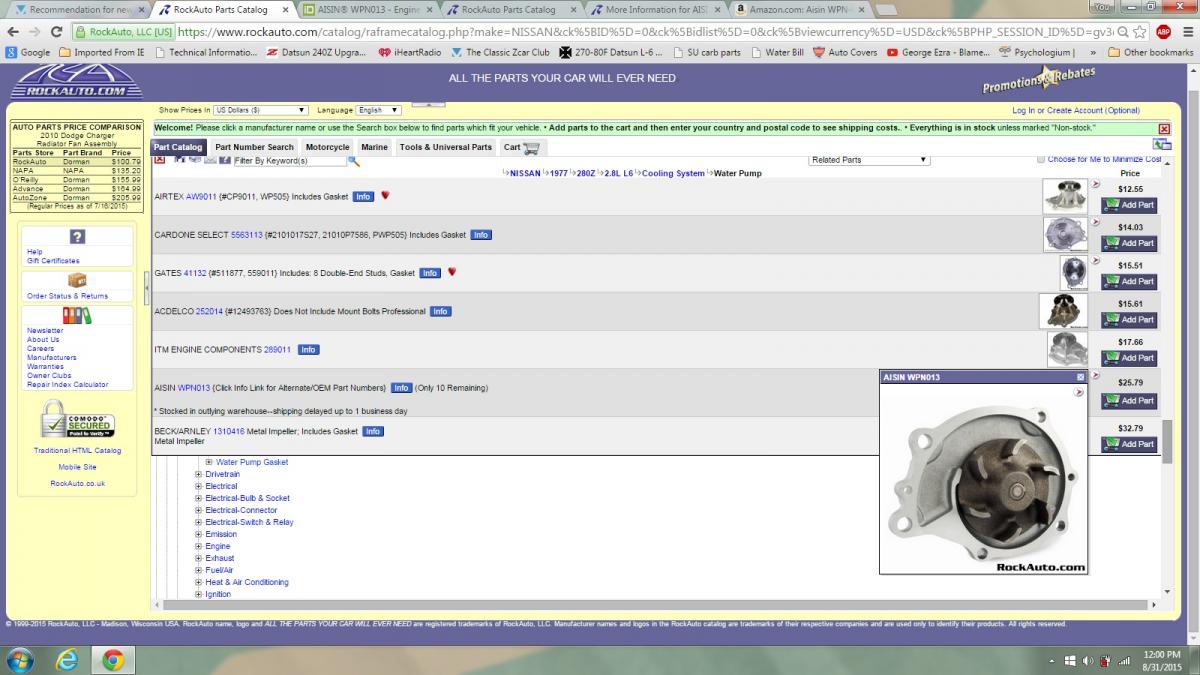Click the Comodo Secured padlock badge
The height and width of the screenshot is (675, 1200).
click(x=77, y=418)
